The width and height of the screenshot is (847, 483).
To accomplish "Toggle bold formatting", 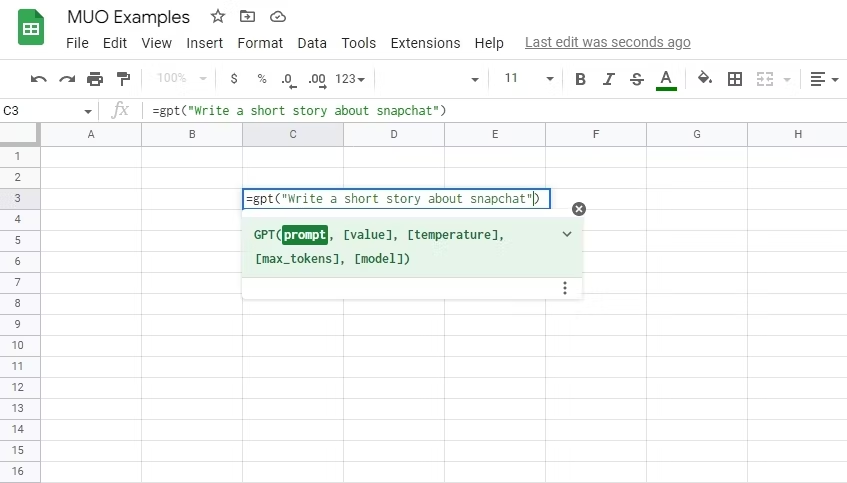I will pyautogui.click(x=580, y=79).
